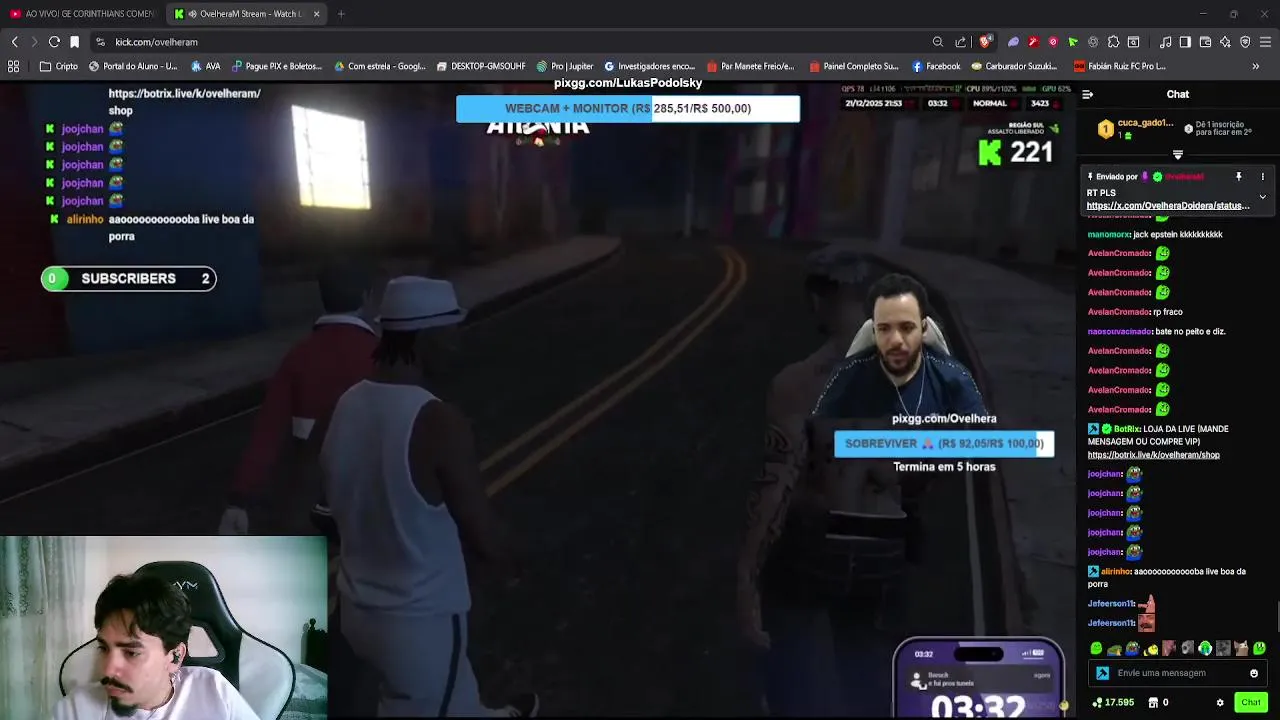Pick the last green blob quick emote
The height and width of the screenshot is (720, 1280).
pyautogui.click(x=1259, y=649)
